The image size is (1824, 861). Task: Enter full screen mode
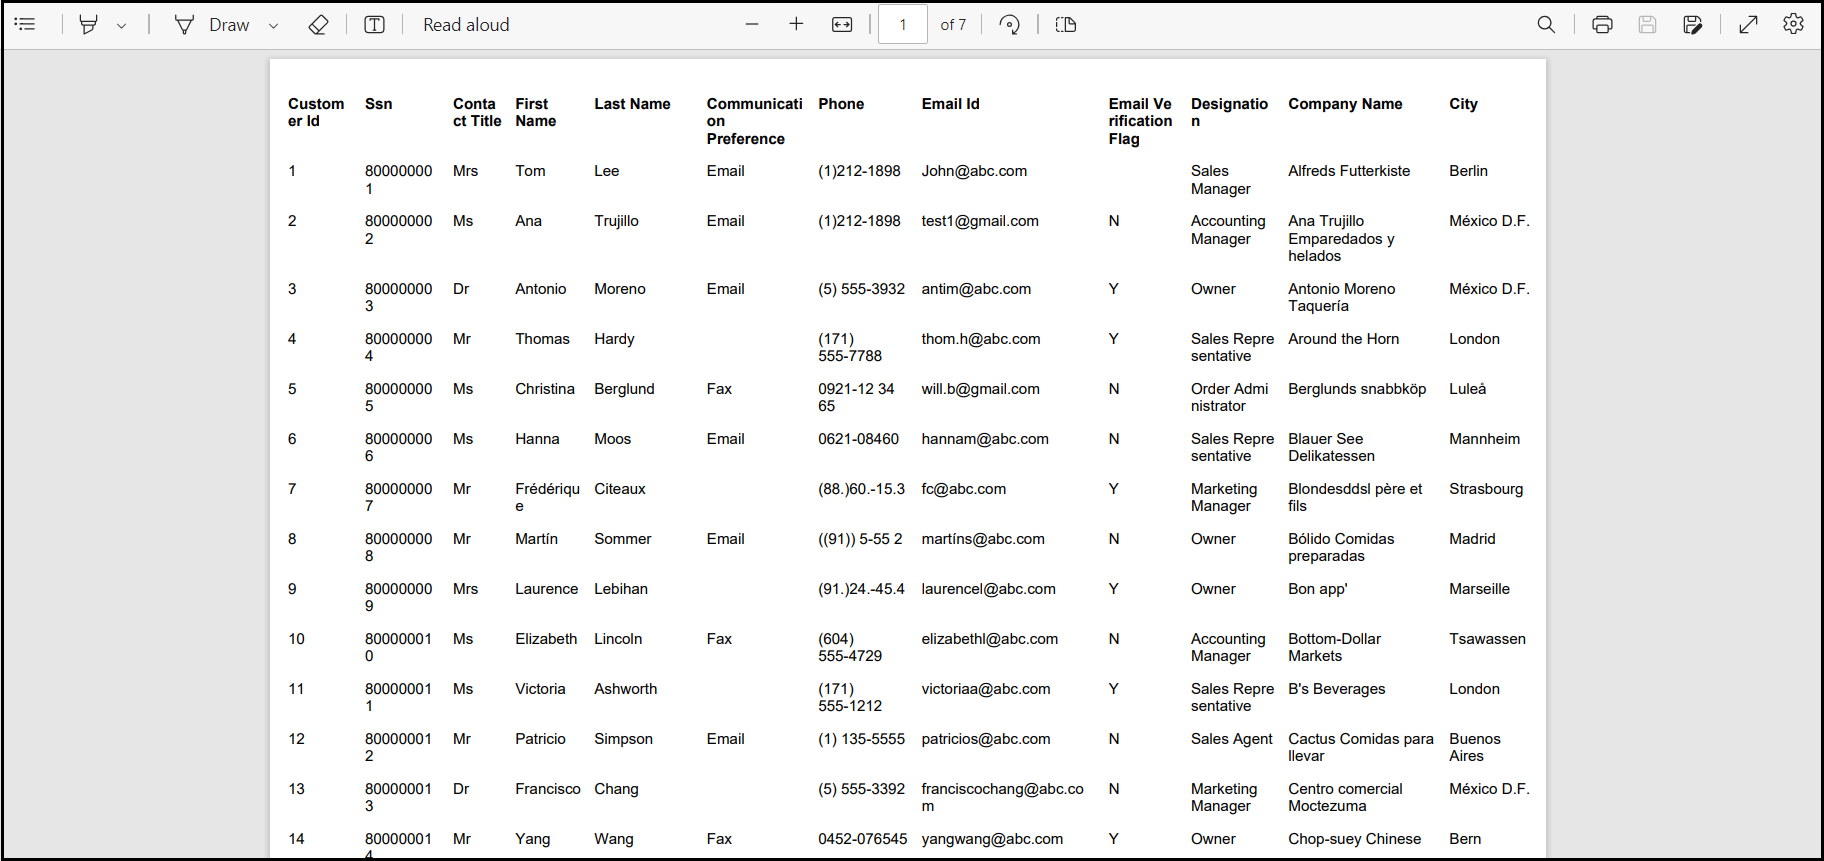pos(1748,24)
